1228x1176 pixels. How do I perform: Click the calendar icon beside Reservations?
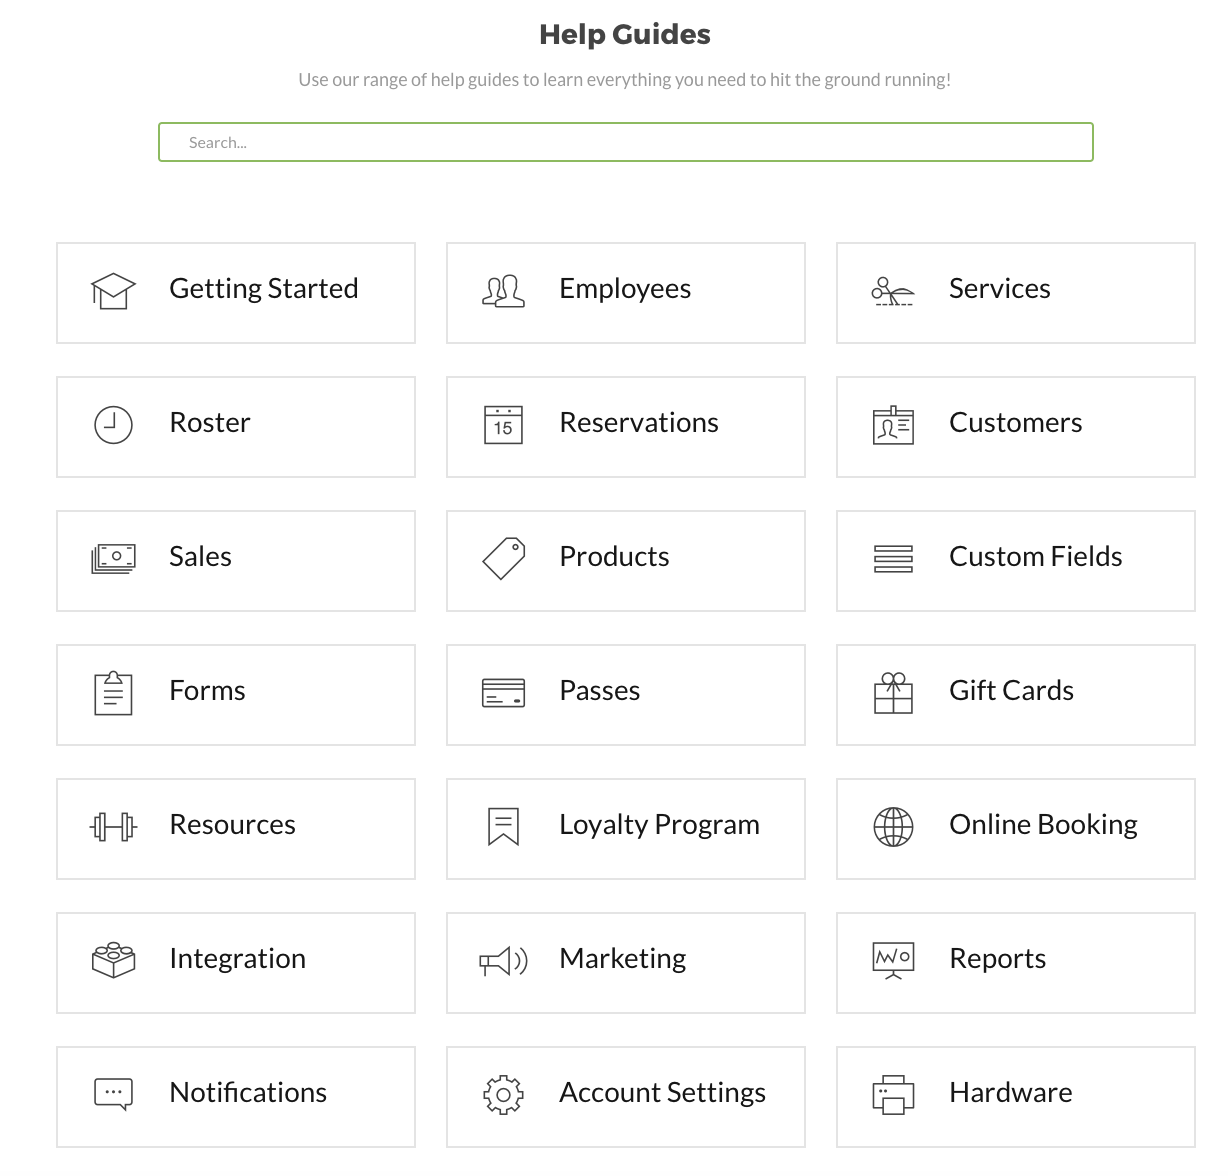pos(503,425)
